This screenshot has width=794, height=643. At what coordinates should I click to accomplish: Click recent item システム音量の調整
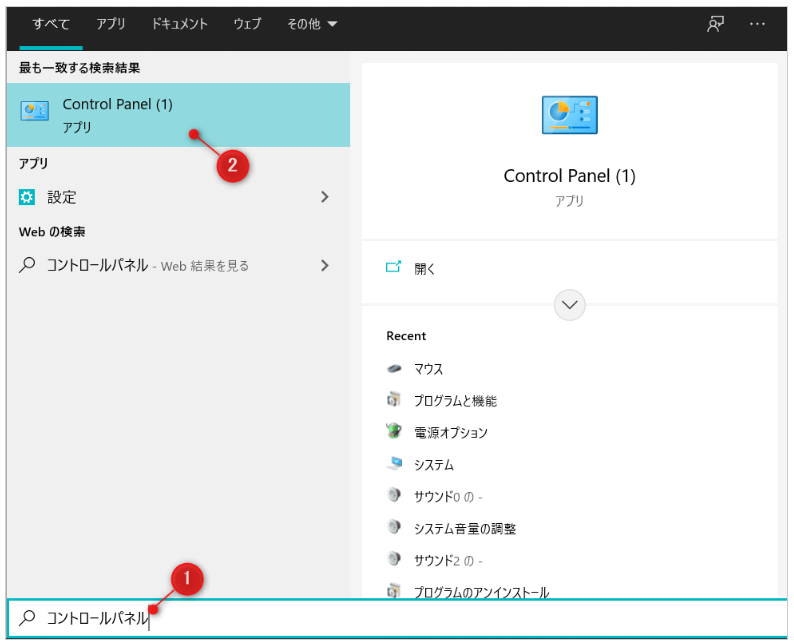464,529
